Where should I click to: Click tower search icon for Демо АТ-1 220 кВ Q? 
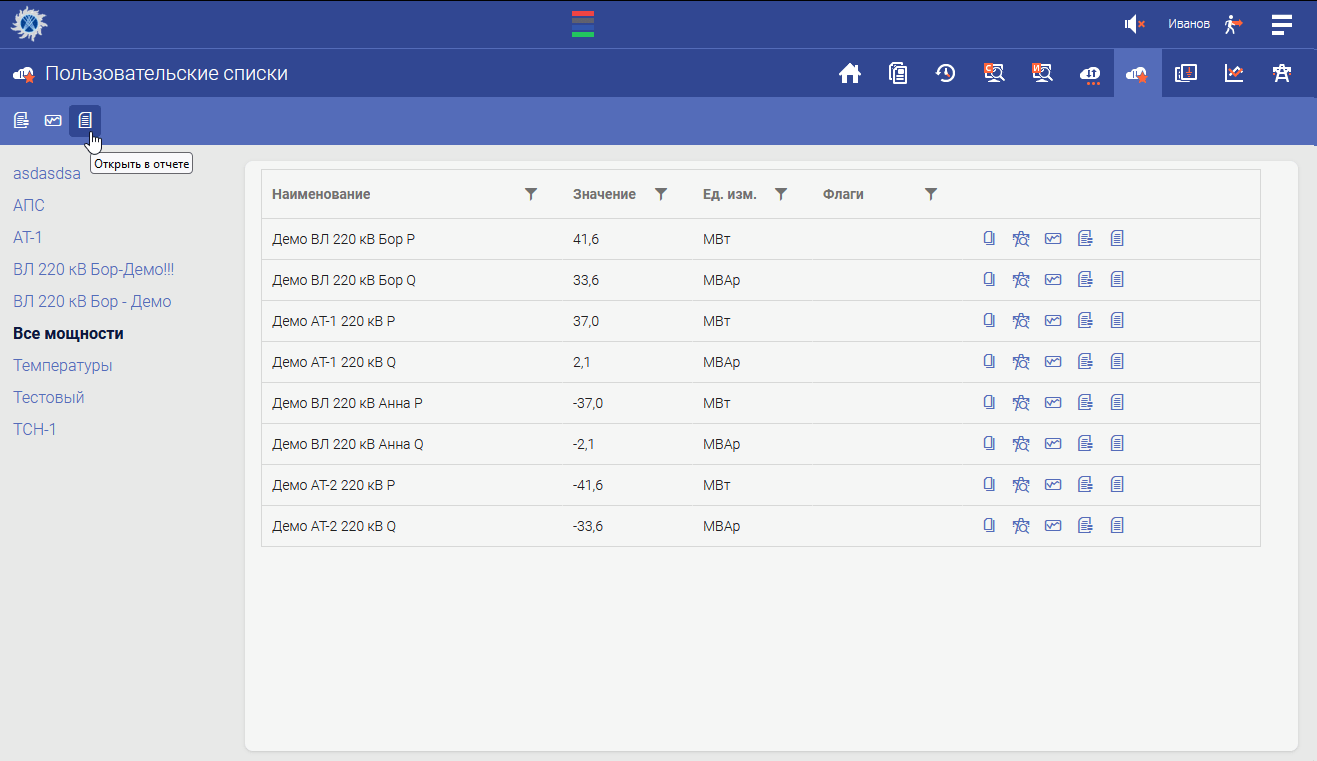[x=1021, y=362]
